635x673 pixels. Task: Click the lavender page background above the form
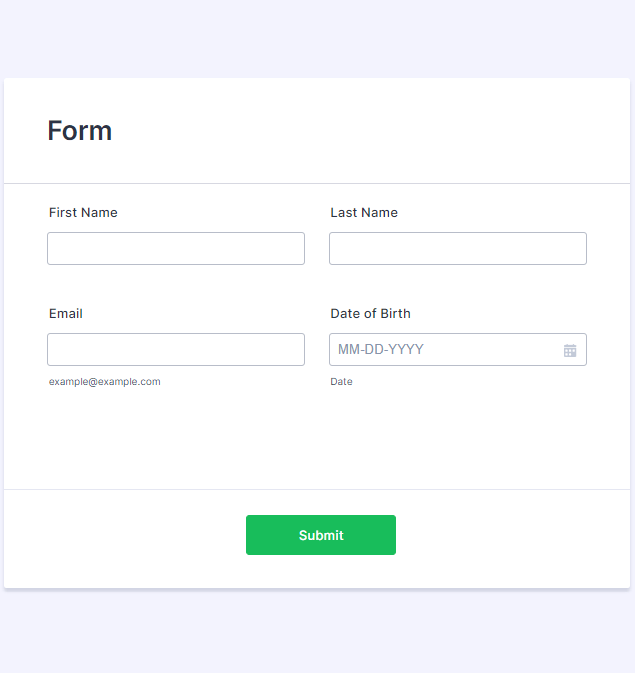[317, 38]
